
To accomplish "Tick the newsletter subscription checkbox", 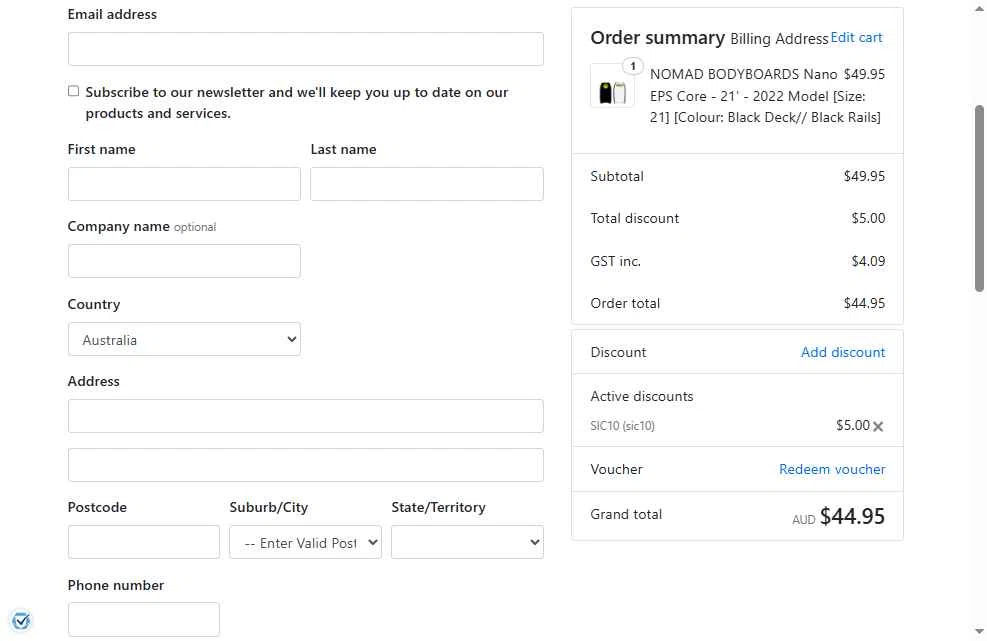I will coord(74,91).
